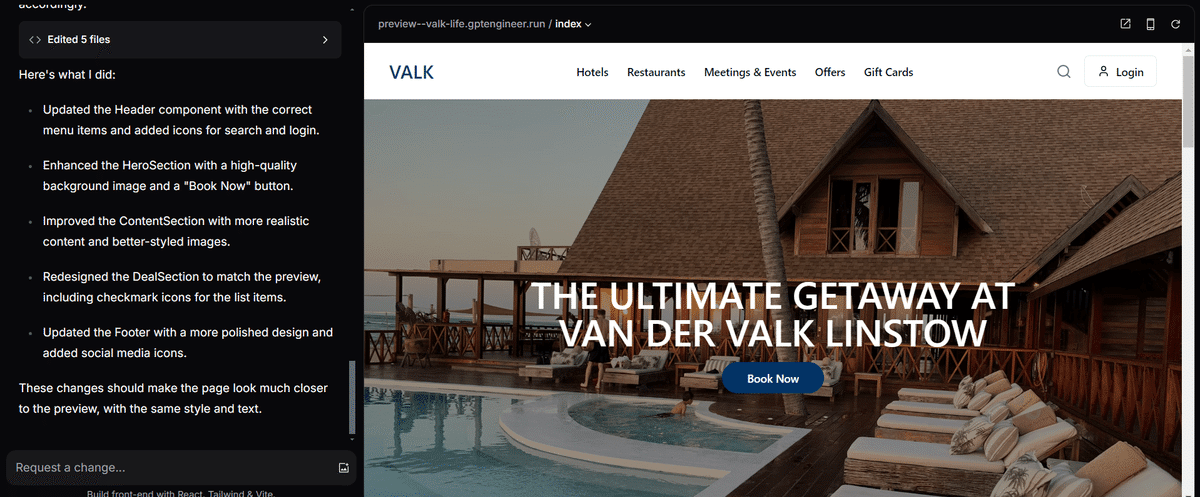Click the code brackets icon beside Edited 5 files
Image resolution: width=1200 pixels, height=497 pixels.
point(35,40)
